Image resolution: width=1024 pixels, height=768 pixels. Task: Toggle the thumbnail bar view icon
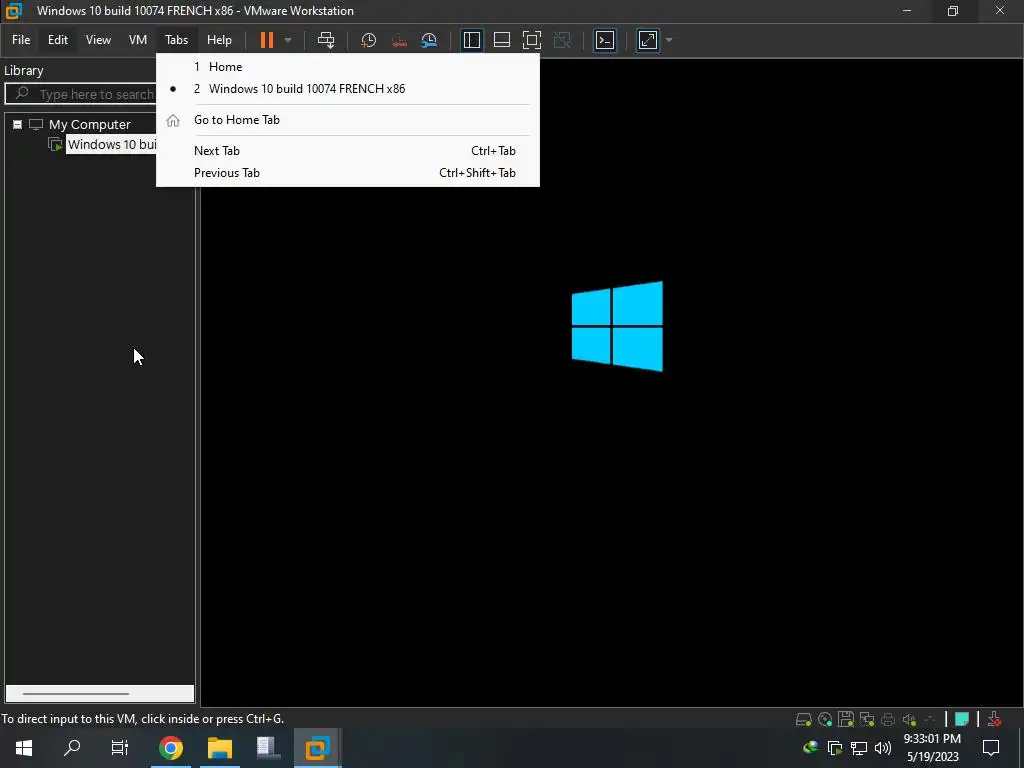(x=502, y=40)
